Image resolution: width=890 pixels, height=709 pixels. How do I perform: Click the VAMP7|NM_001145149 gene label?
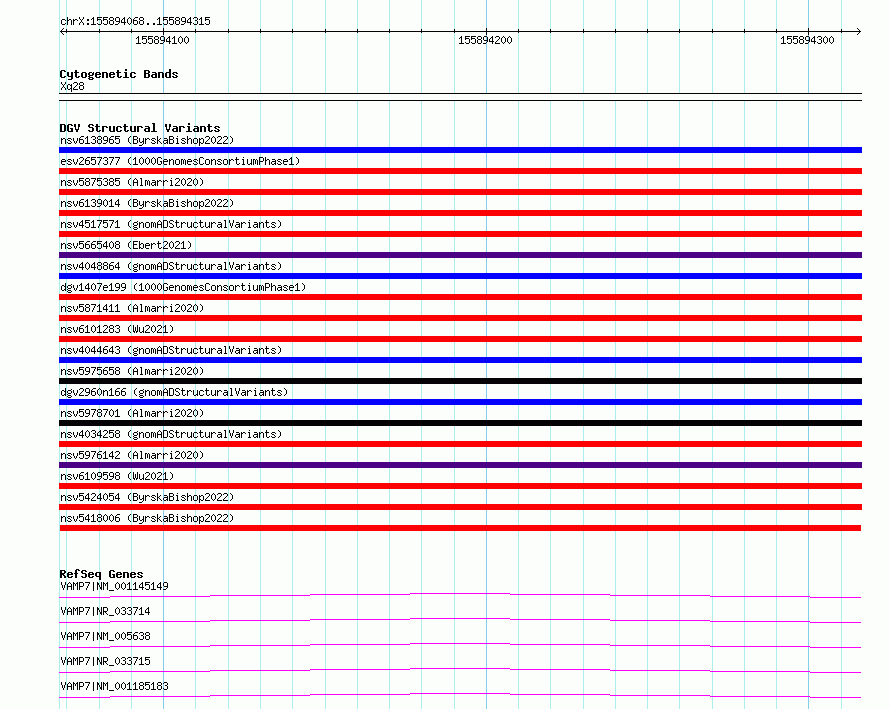(x=114, y=586)
